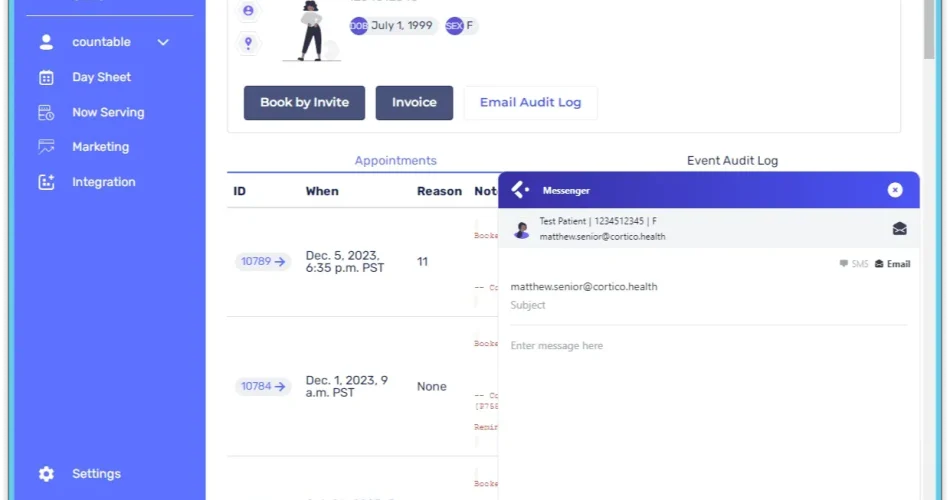This screenshot has width=950, height=500.
Task: Click the Book by Invite button
Action: click(x=304, y=102)
